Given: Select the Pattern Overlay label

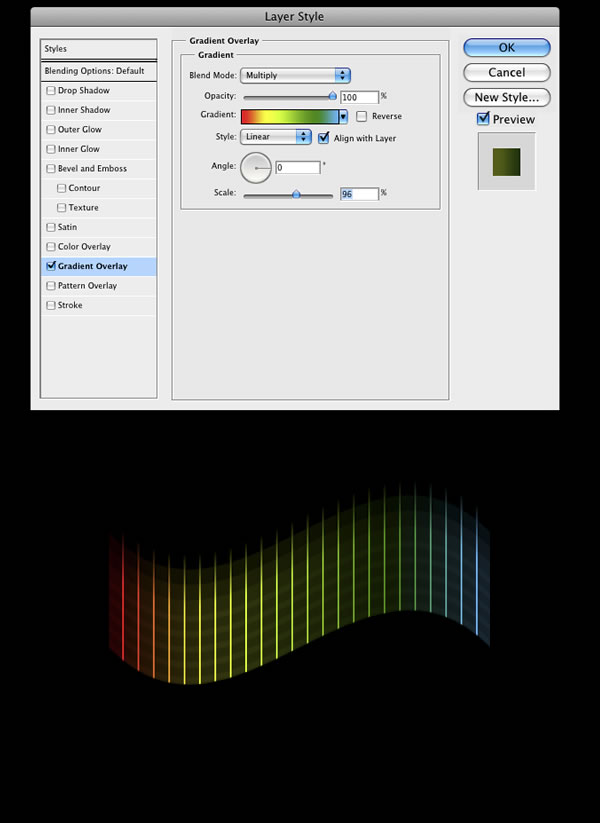Looking at the screenshot, I should [x=87, y=286].
